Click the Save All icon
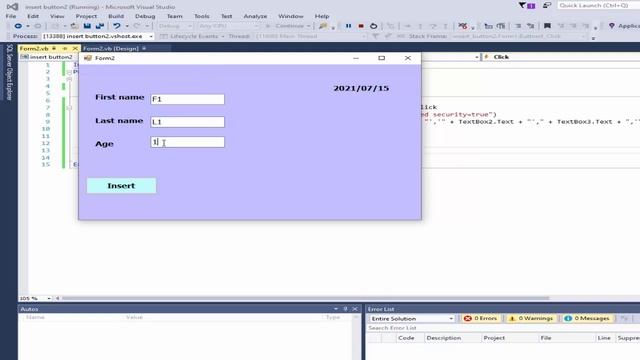Screen dimensions: 640x360 (x=100, y=26)
